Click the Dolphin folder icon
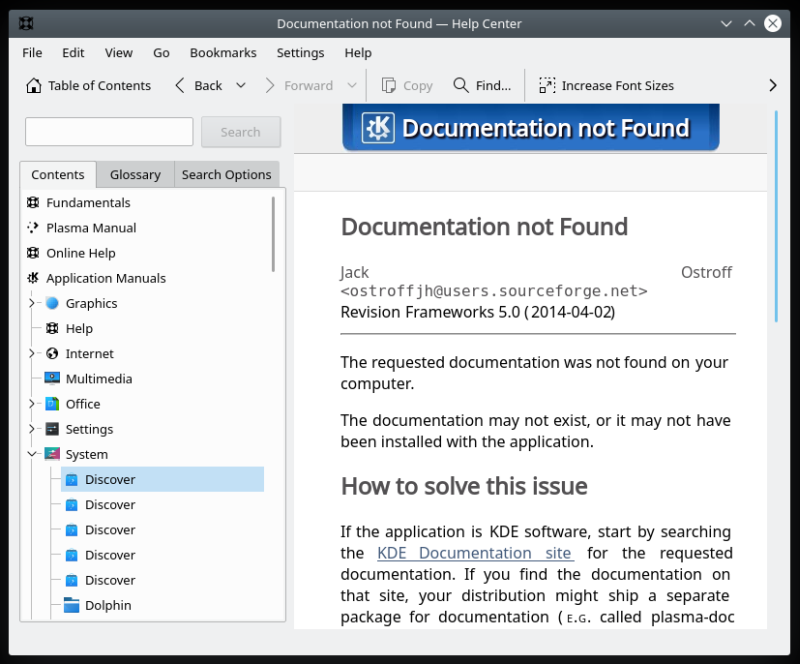800x664 pixels. [71, 605]
